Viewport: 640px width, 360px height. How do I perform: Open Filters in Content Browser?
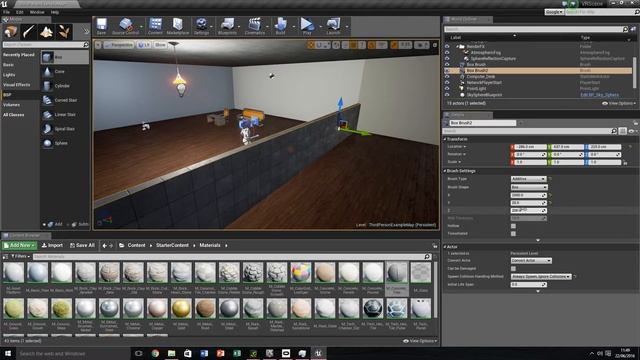tap(20, 256)
